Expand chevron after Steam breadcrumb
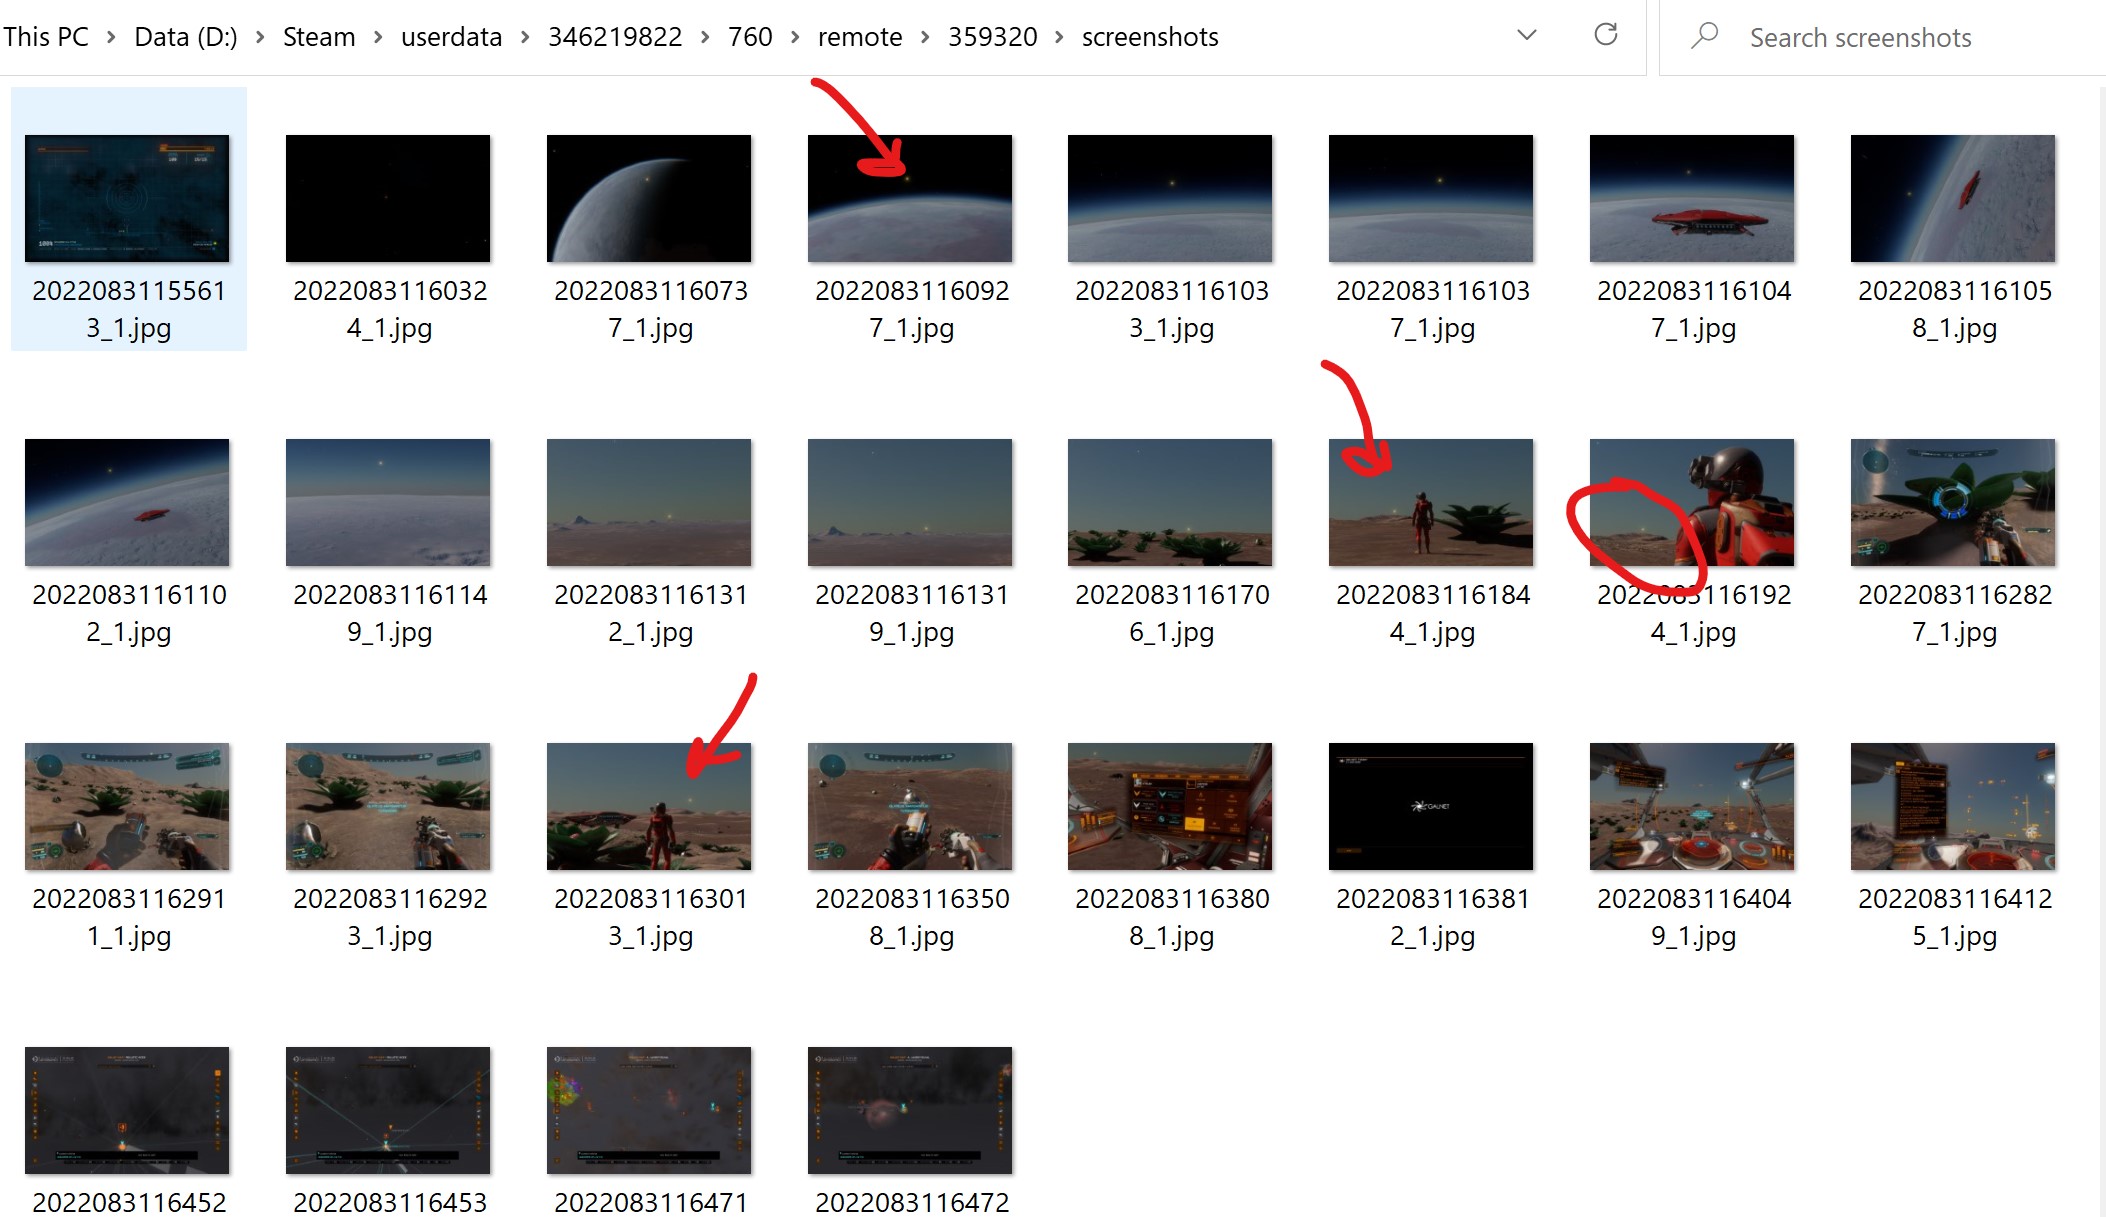This screenshot has height=1217, width=2106. [x=378, y=37]
